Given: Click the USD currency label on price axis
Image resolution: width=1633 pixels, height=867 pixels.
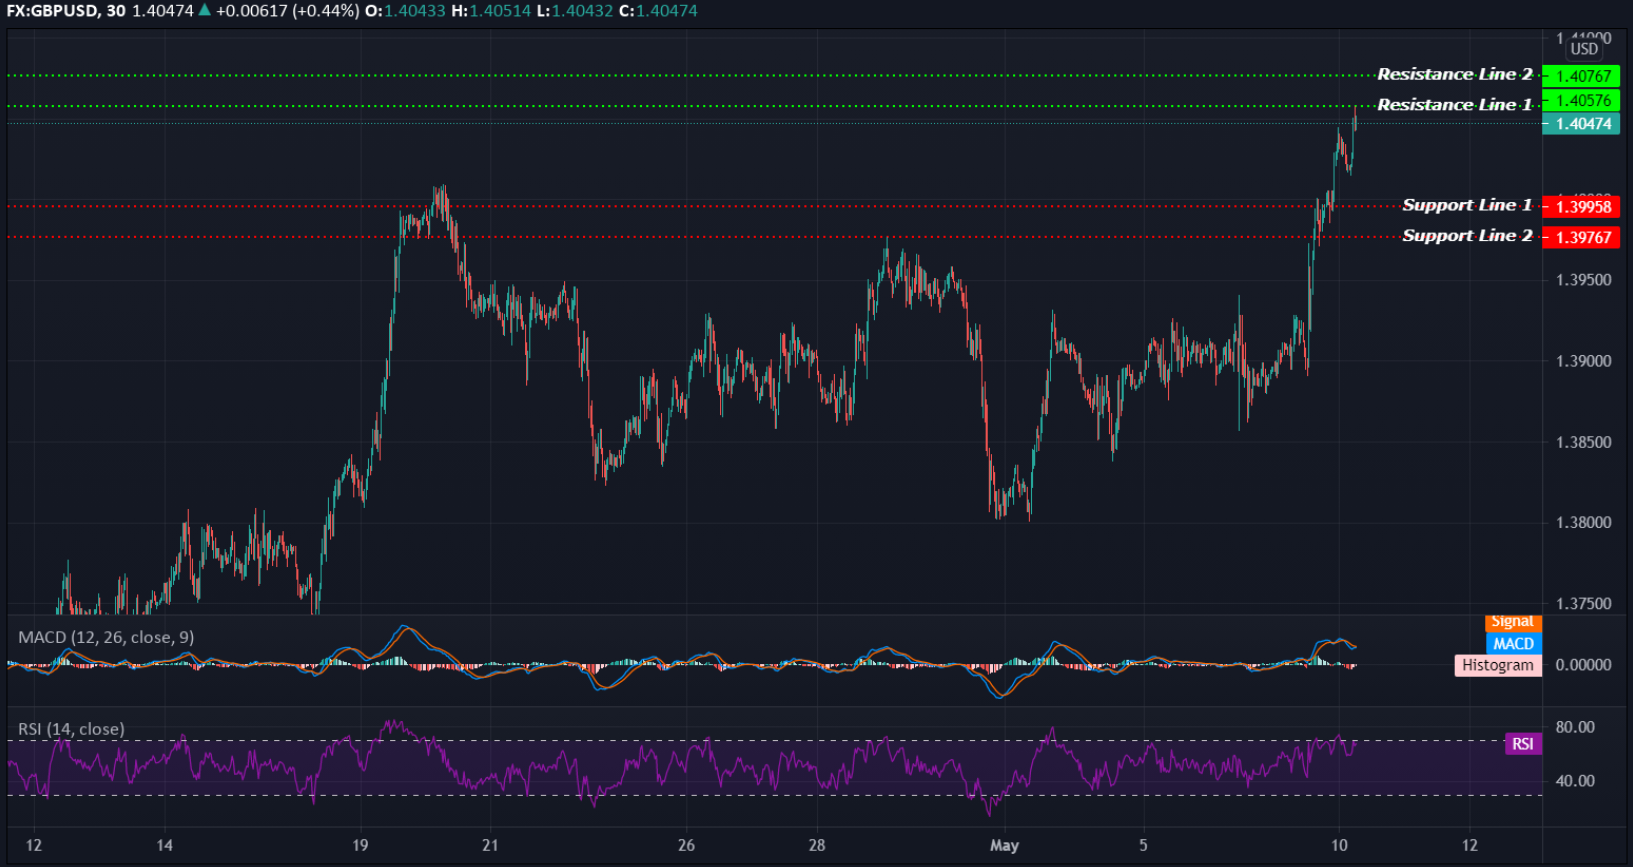Looking at the screenshot, I should point(1584,49).
